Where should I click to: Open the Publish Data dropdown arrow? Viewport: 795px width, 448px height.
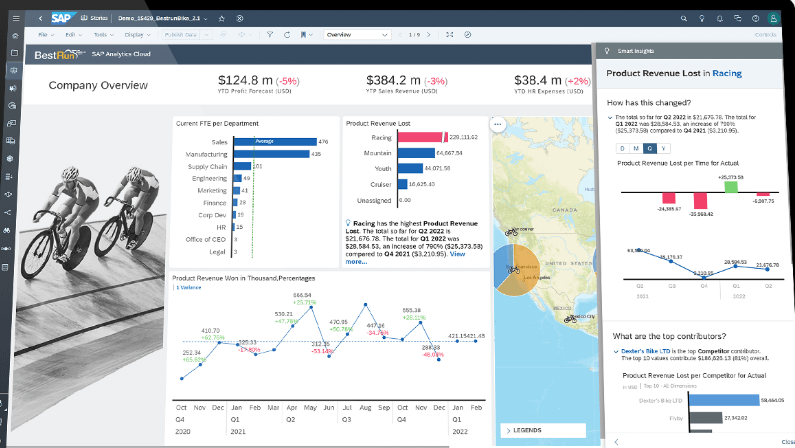206,34
